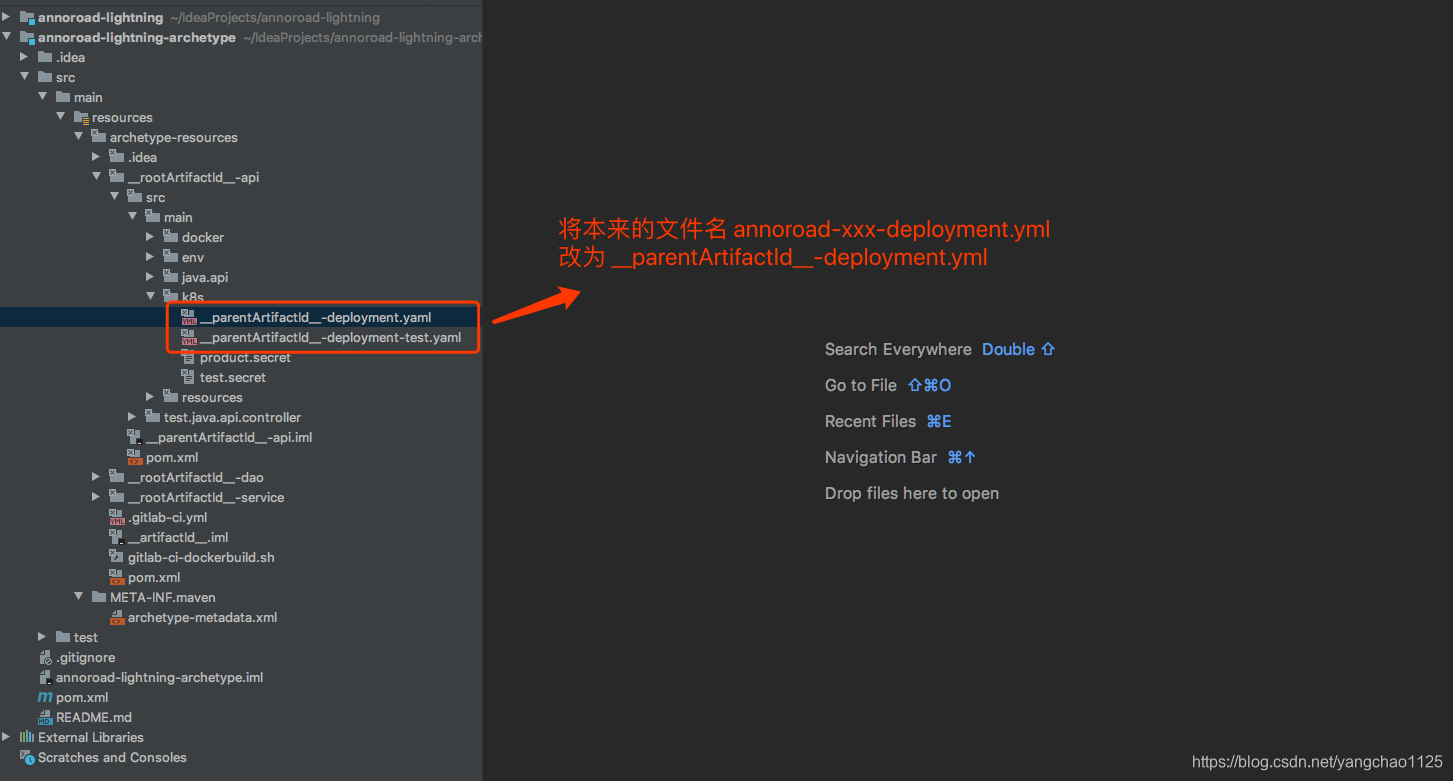
Task: Click the resources folder icon under main
Action: [x=81, y=117]
